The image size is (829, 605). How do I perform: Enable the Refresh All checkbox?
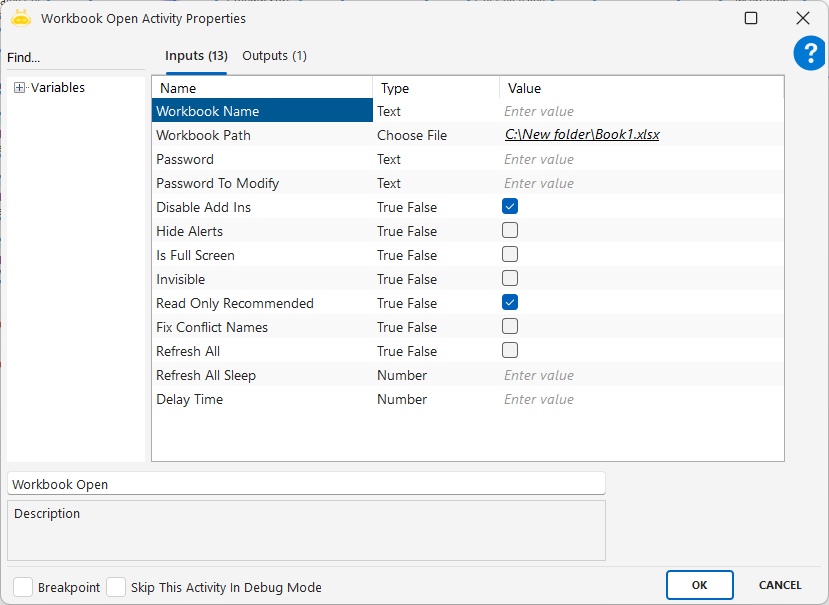[510, 351]
